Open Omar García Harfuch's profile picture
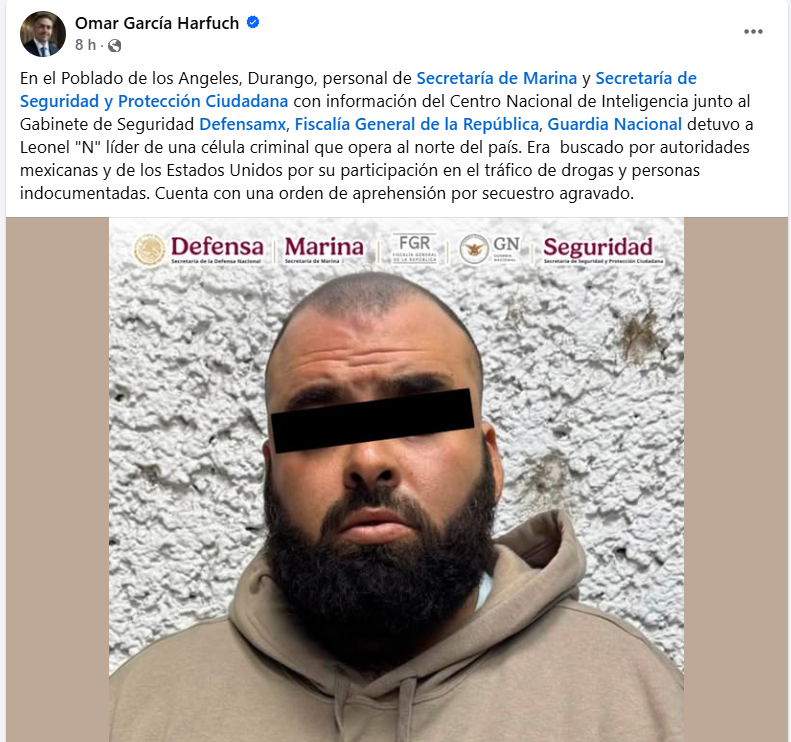Image resolution: width=791 pixels, height=742 pixels. (x=43, y=34)
